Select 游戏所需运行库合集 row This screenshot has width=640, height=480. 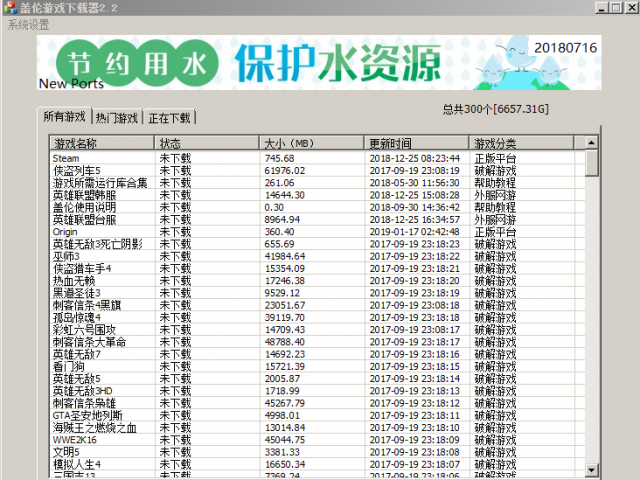316,183
